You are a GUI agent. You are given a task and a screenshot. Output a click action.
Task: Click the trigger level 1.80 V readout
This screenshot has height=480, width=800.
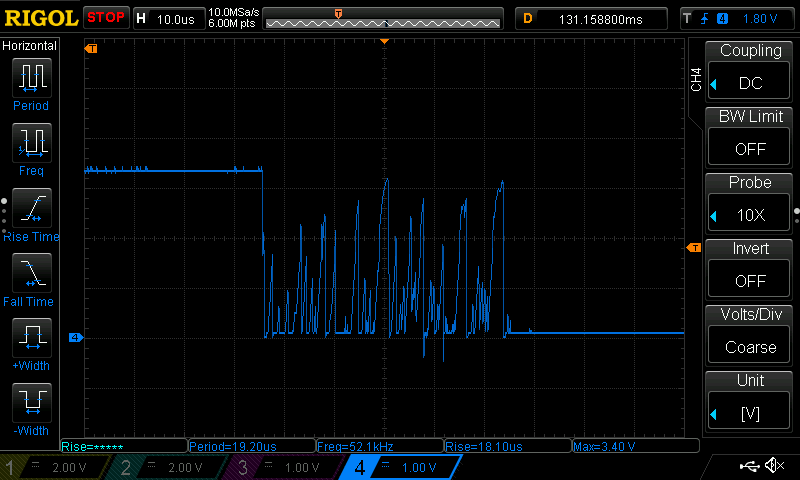(760, 18)
